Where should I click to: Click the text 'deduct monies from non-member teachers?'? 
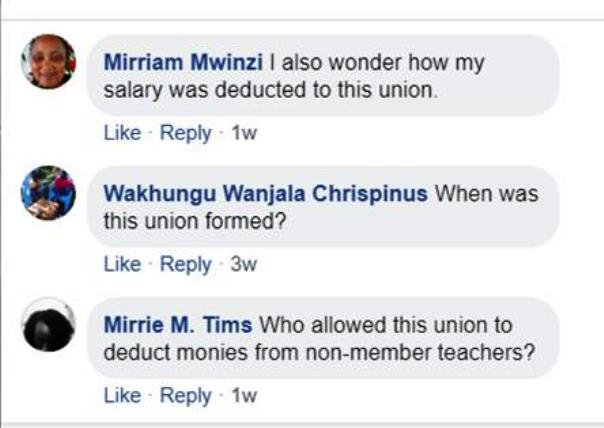(x=318, y=352)
